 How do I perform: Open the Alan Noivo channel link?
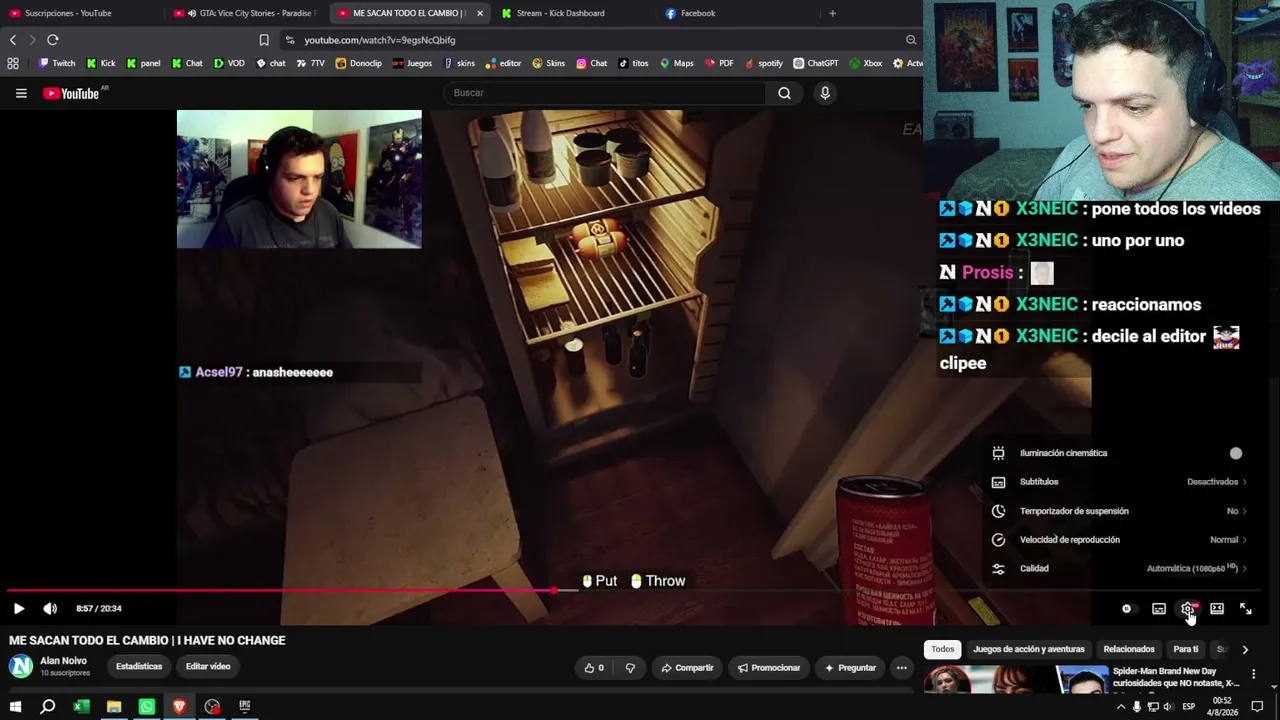(63, 661)
